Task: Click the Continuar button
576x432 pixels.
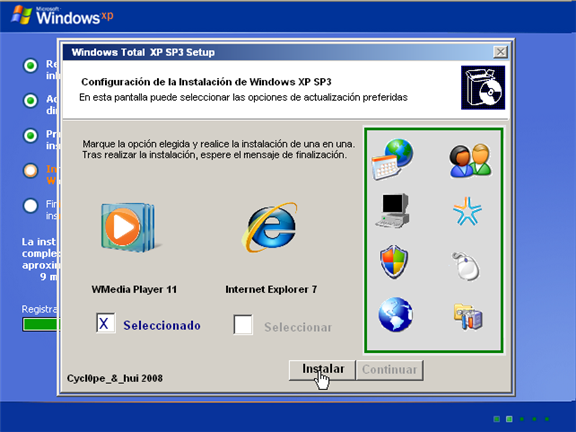Action: (x=389, y=370)
